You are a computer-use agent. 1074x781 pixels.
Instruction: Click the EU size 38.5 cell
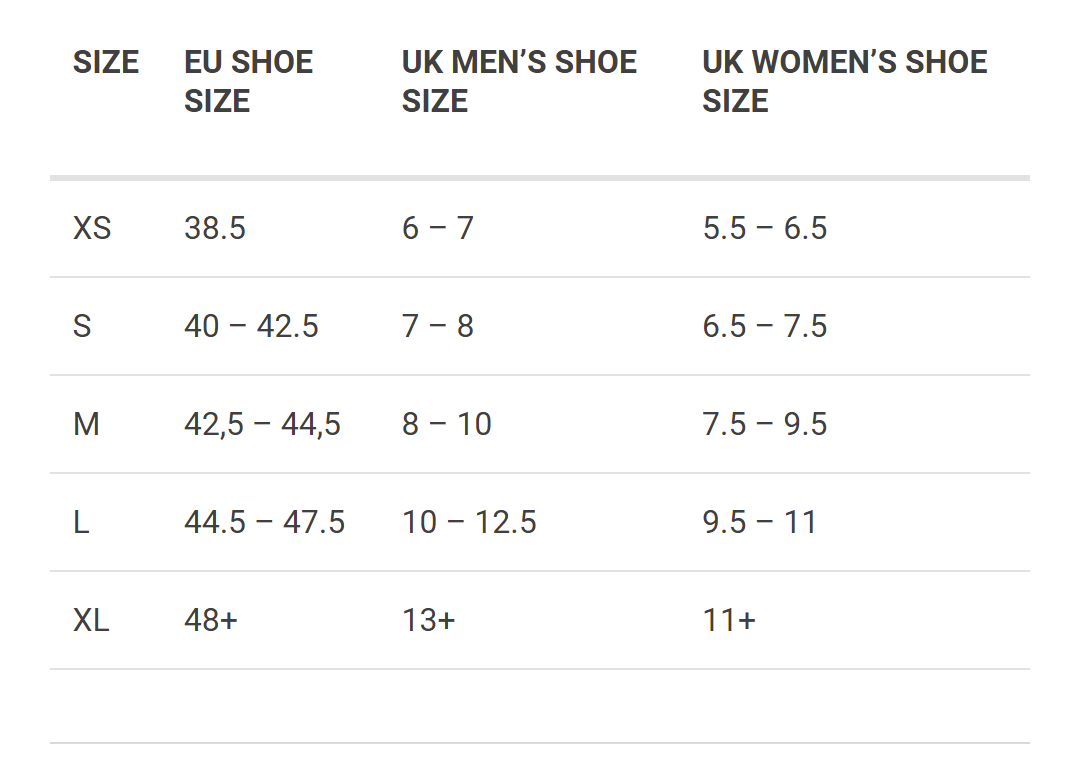pyautogui.click(x=215, y=229)
